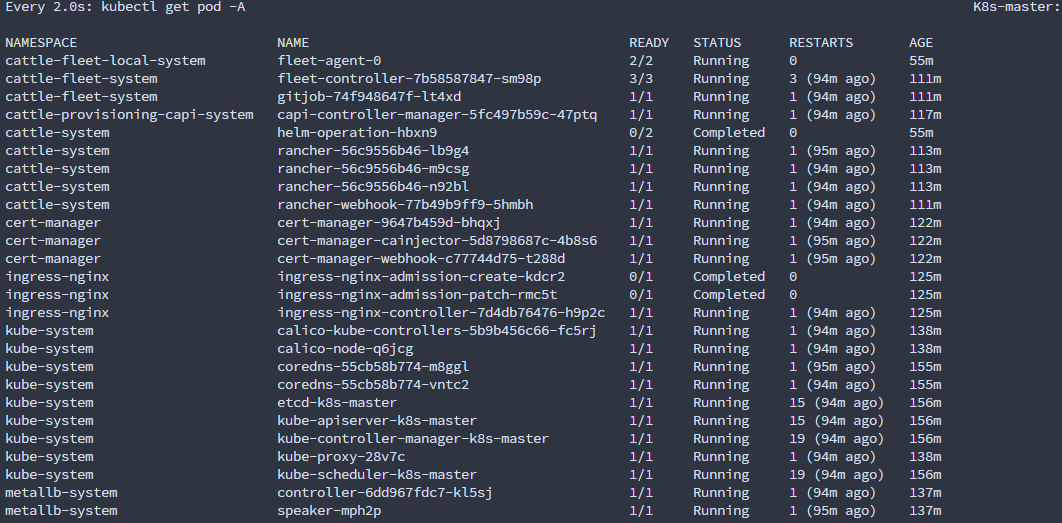Click the STATUS column header
The image size is (1062, 523).
point(717,43)
